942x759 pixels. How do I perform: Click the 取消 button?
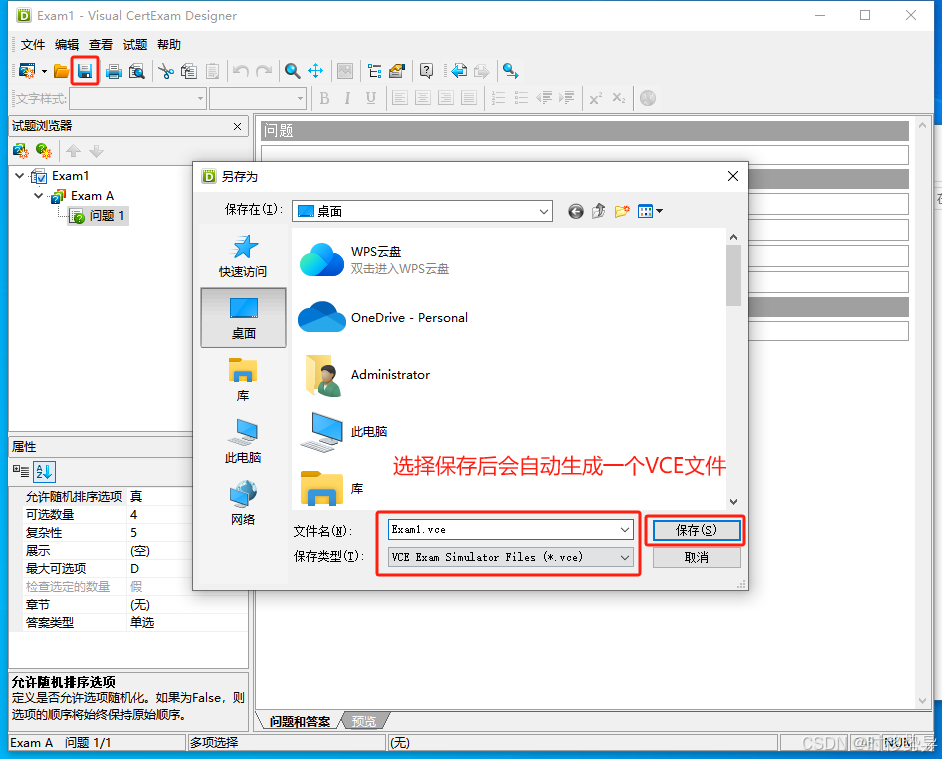pos(696,557)
